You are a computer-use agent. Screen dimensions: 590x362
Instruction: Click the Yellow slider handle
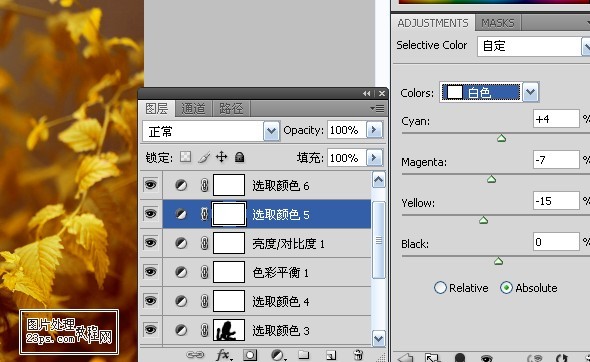coord(484,220)
